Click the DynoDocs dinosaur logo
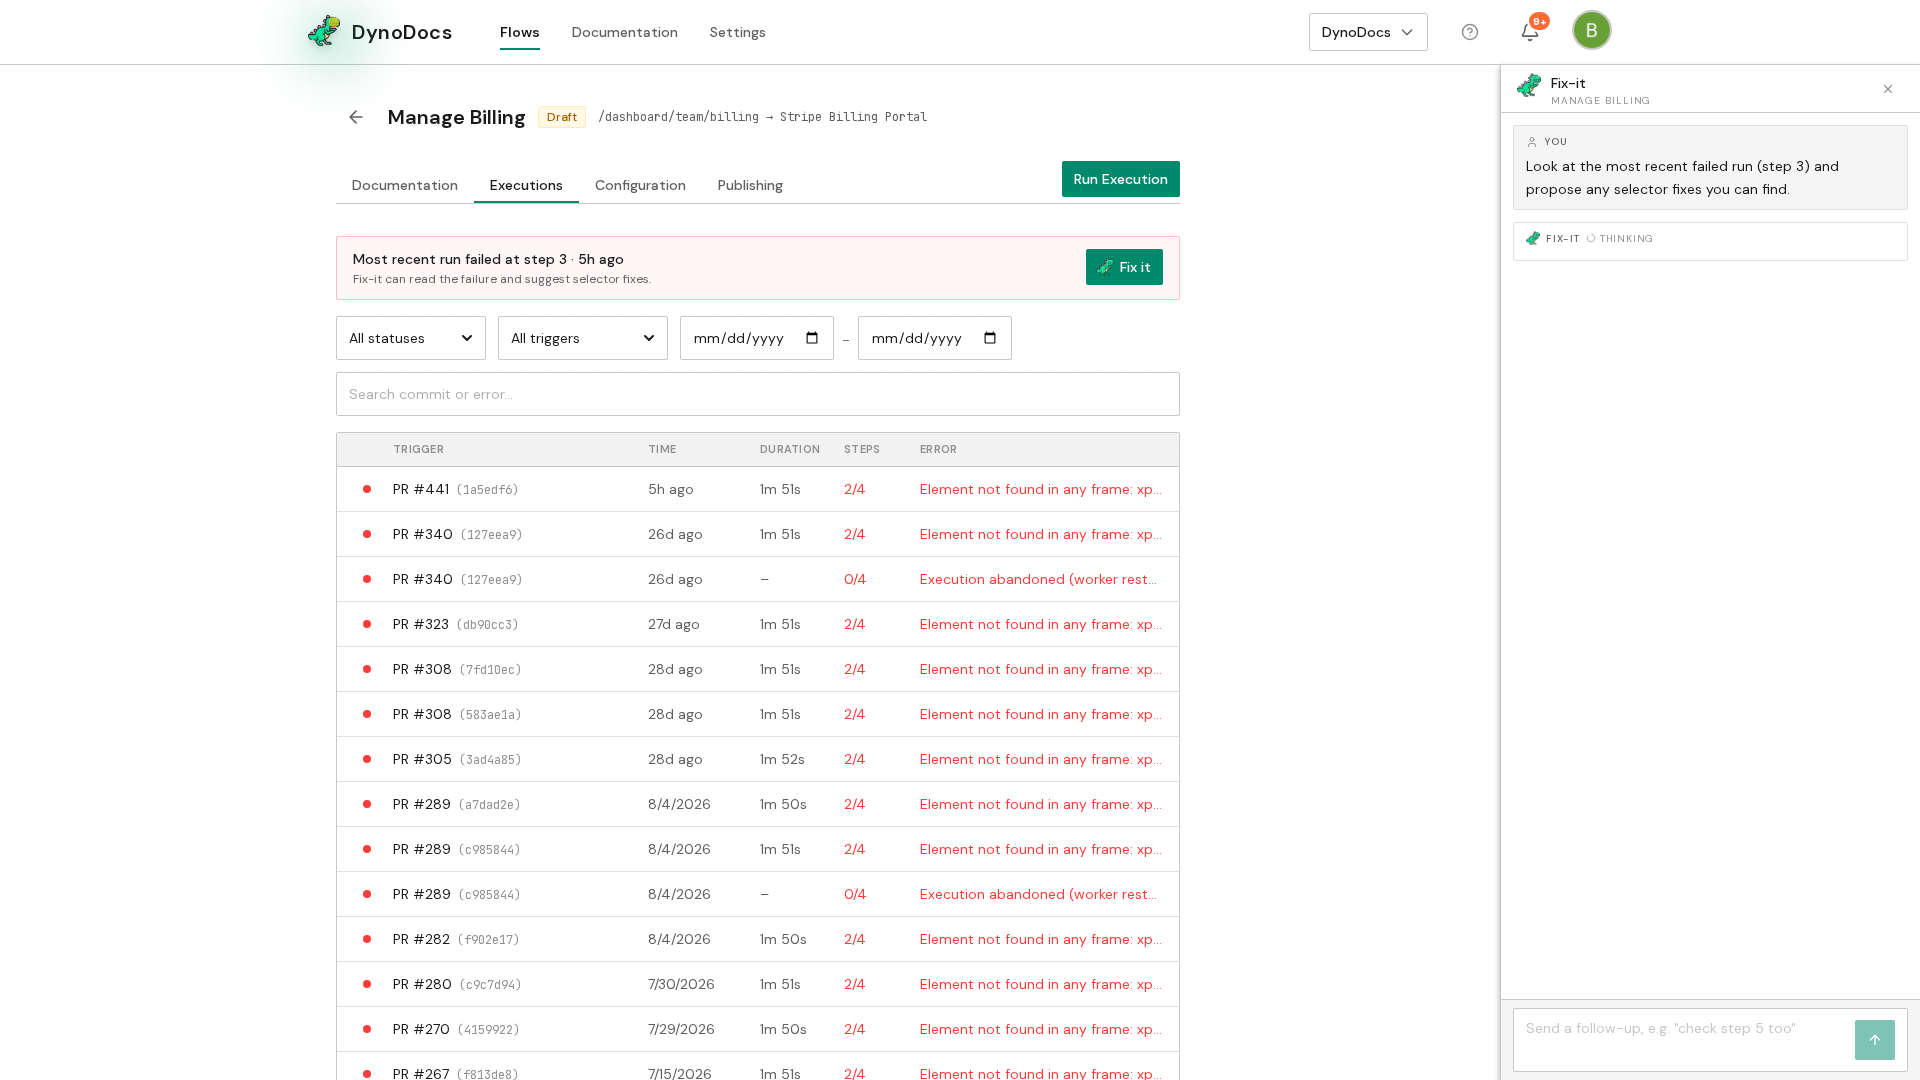 [324, 31]
